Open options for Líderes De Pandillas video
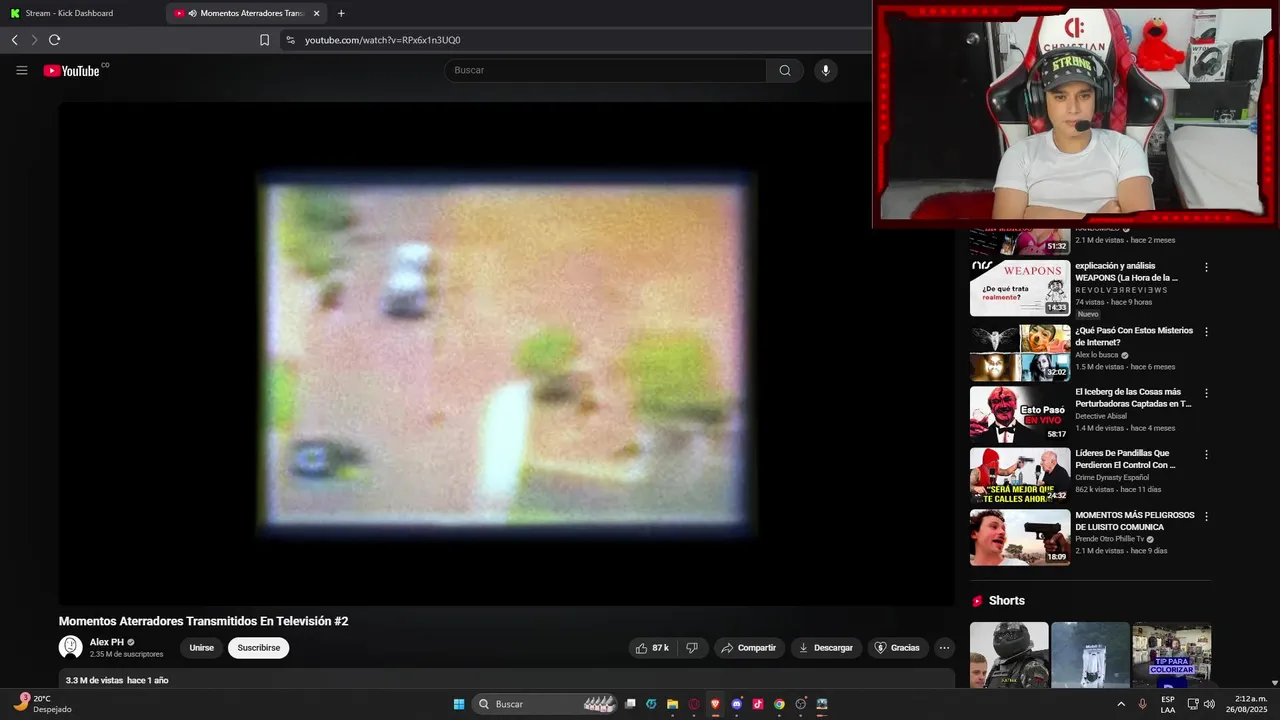This screenshot has width=1280, height=720. click(1206, 454)
